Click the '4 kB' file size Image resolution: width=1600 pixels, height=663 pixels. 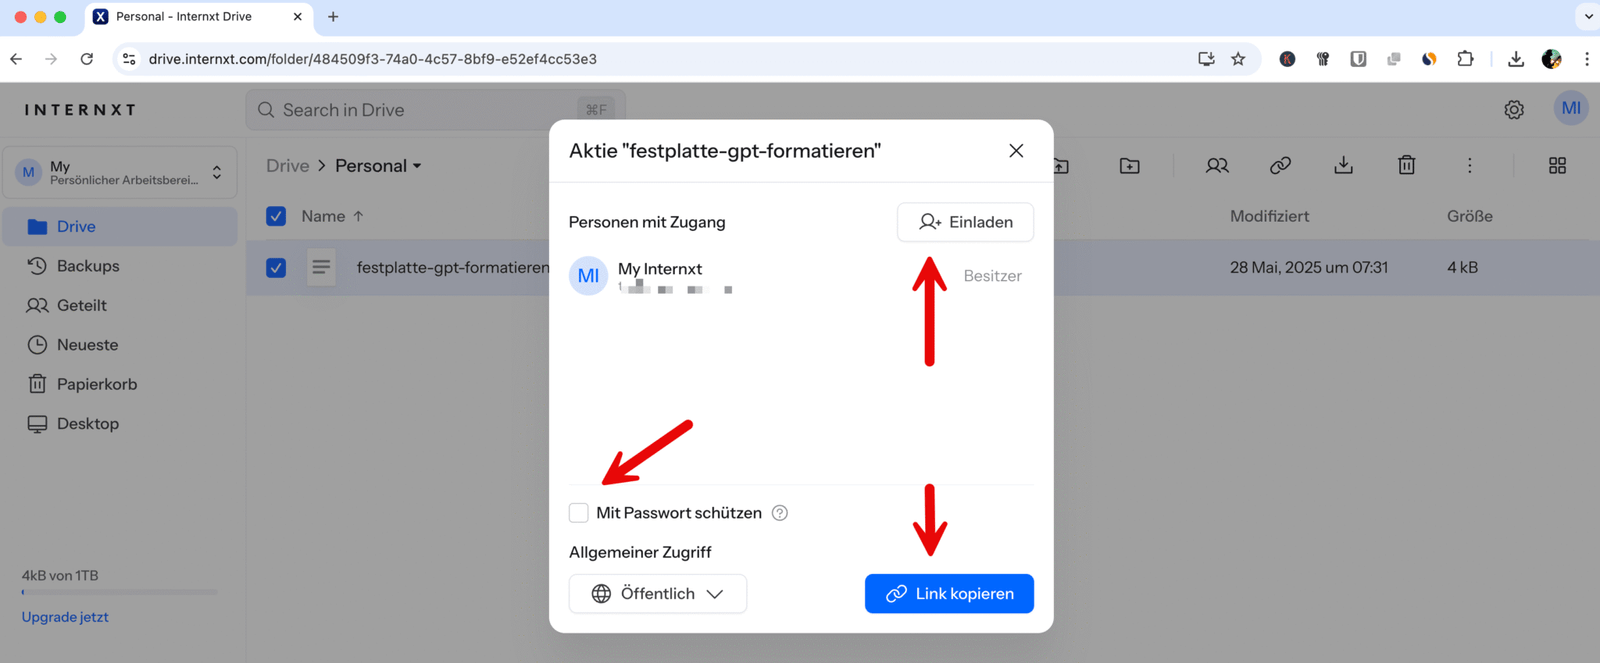(x=1462, y=267)
